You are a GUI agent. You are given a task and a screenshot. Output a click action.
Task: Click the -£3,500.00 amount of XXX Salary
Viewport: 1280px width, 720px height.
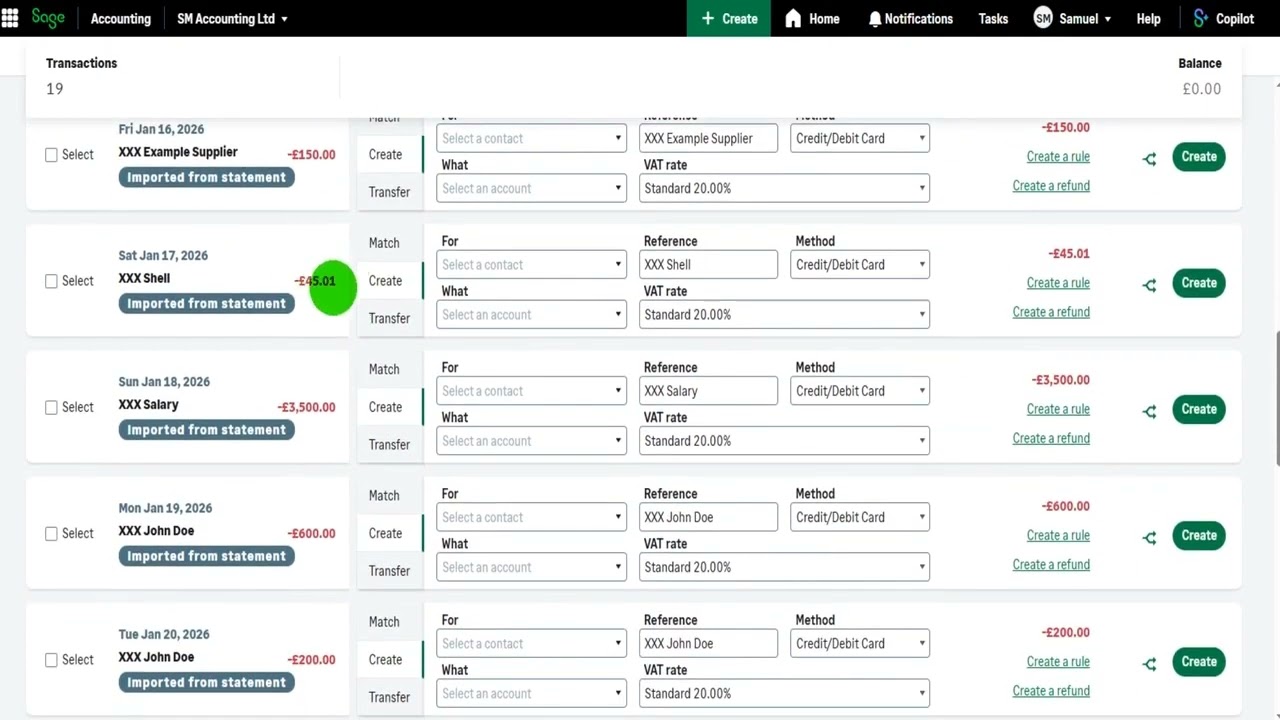pos(306,407)
